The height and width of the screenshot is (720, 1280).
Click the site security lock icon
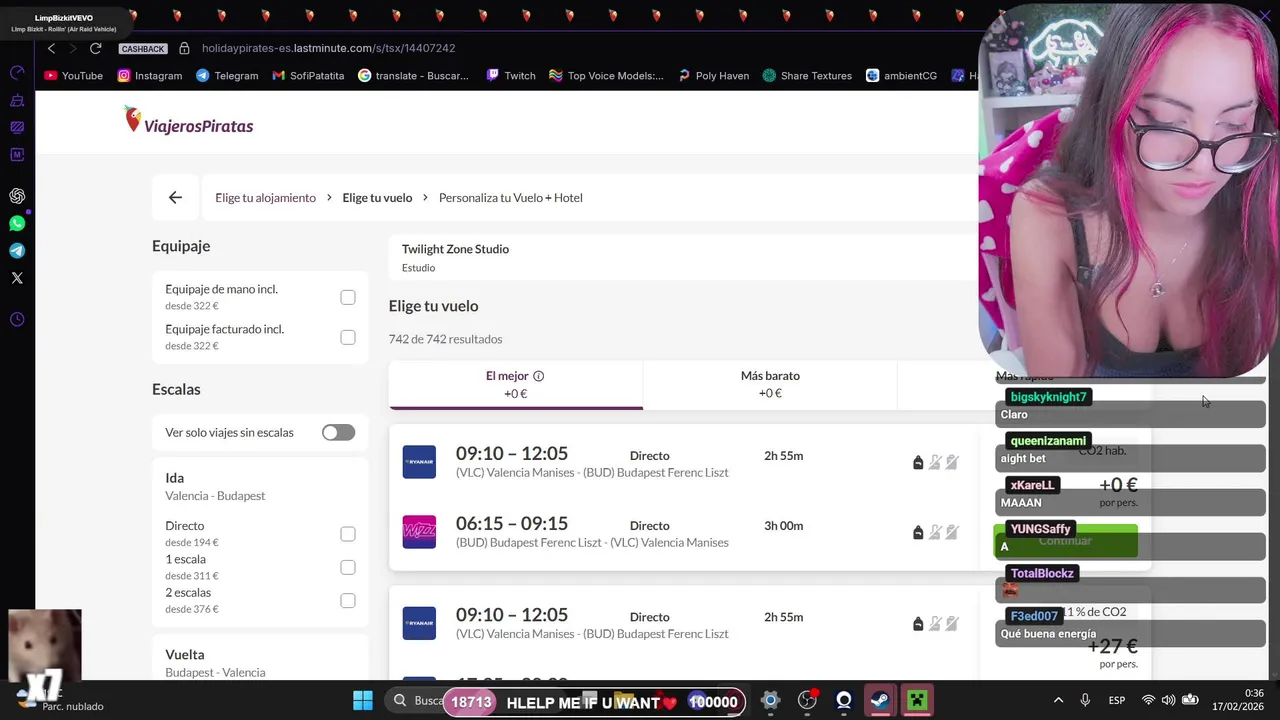[x=184, y=48]
